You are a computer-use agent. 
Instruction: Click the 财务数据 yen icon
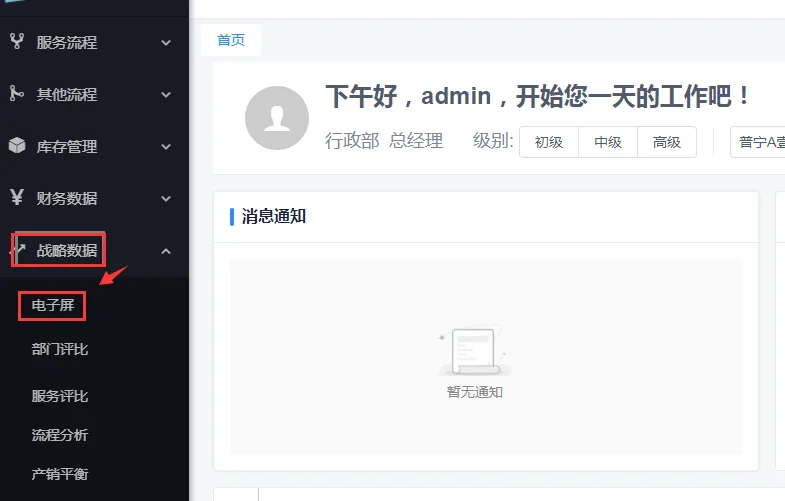17,198
